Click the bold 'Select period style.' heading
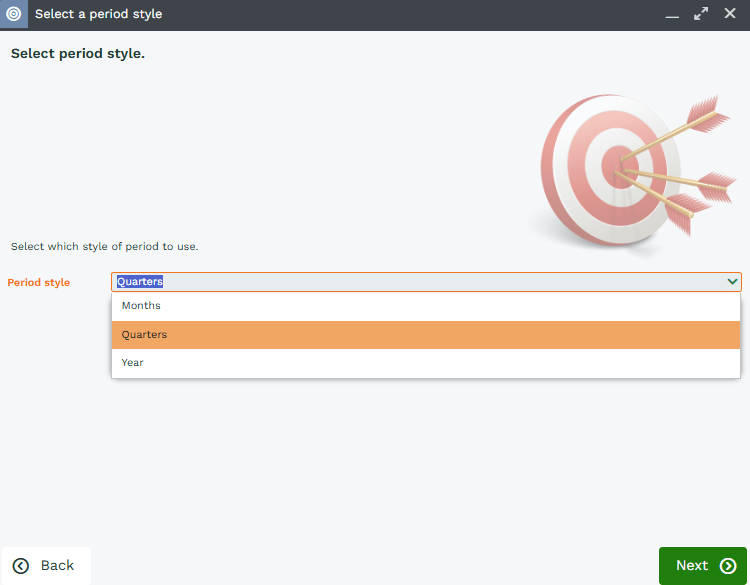 pyautogui.click(x=78, y=54)
